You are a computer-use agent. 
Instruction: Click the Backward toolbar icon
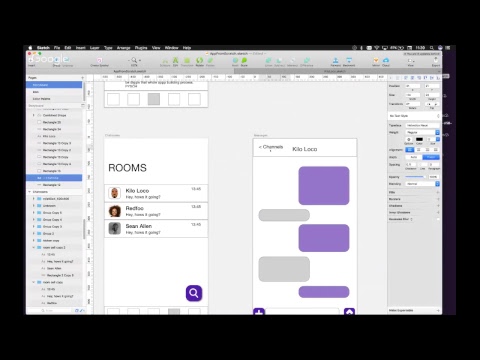349,60
